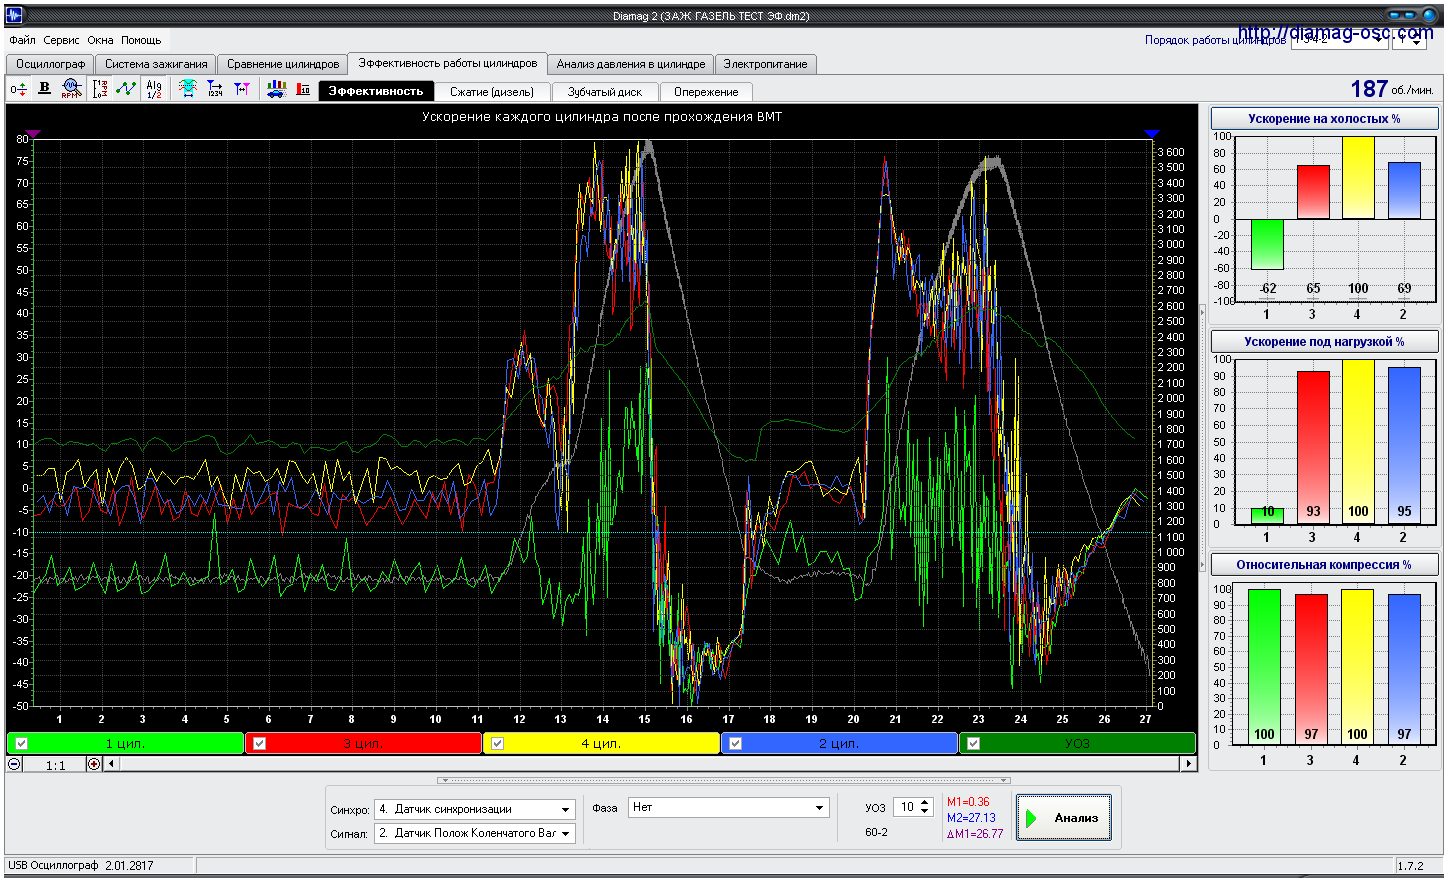
Task: Select the Эффективность sub-tab
Action: 376,91
